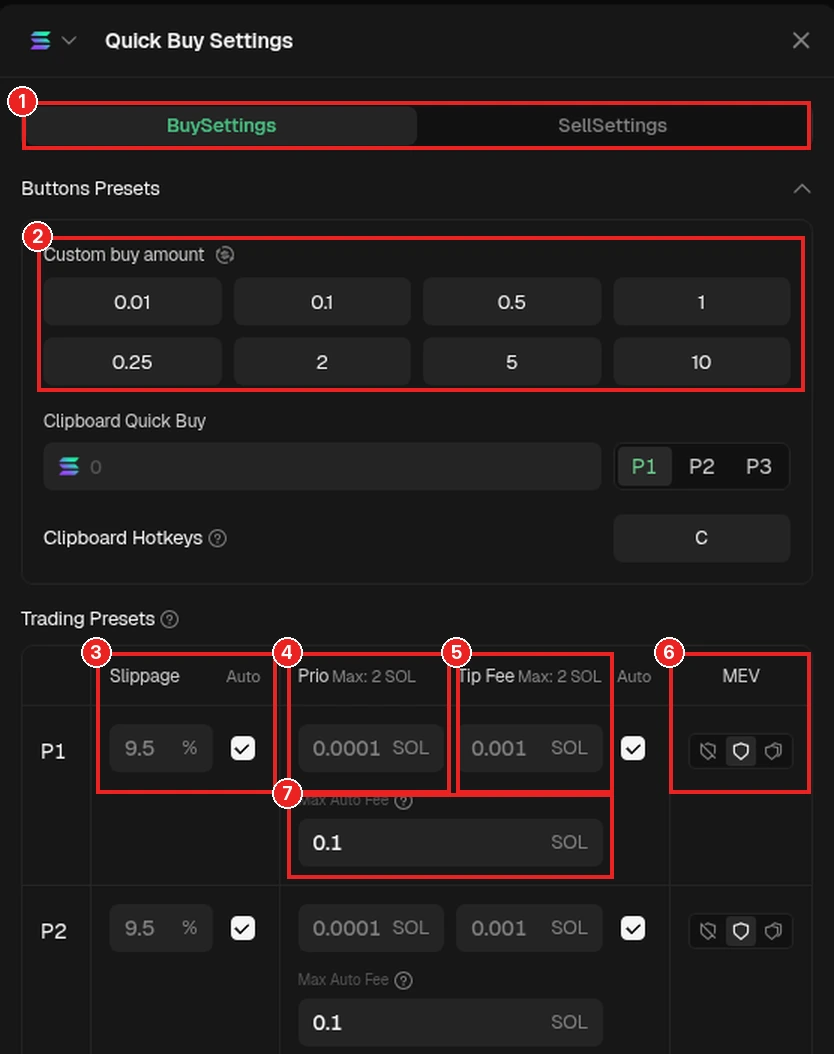Click the P1 slippage percentage field
This screenshot has width=834, height=1054.
click(161, 748)
